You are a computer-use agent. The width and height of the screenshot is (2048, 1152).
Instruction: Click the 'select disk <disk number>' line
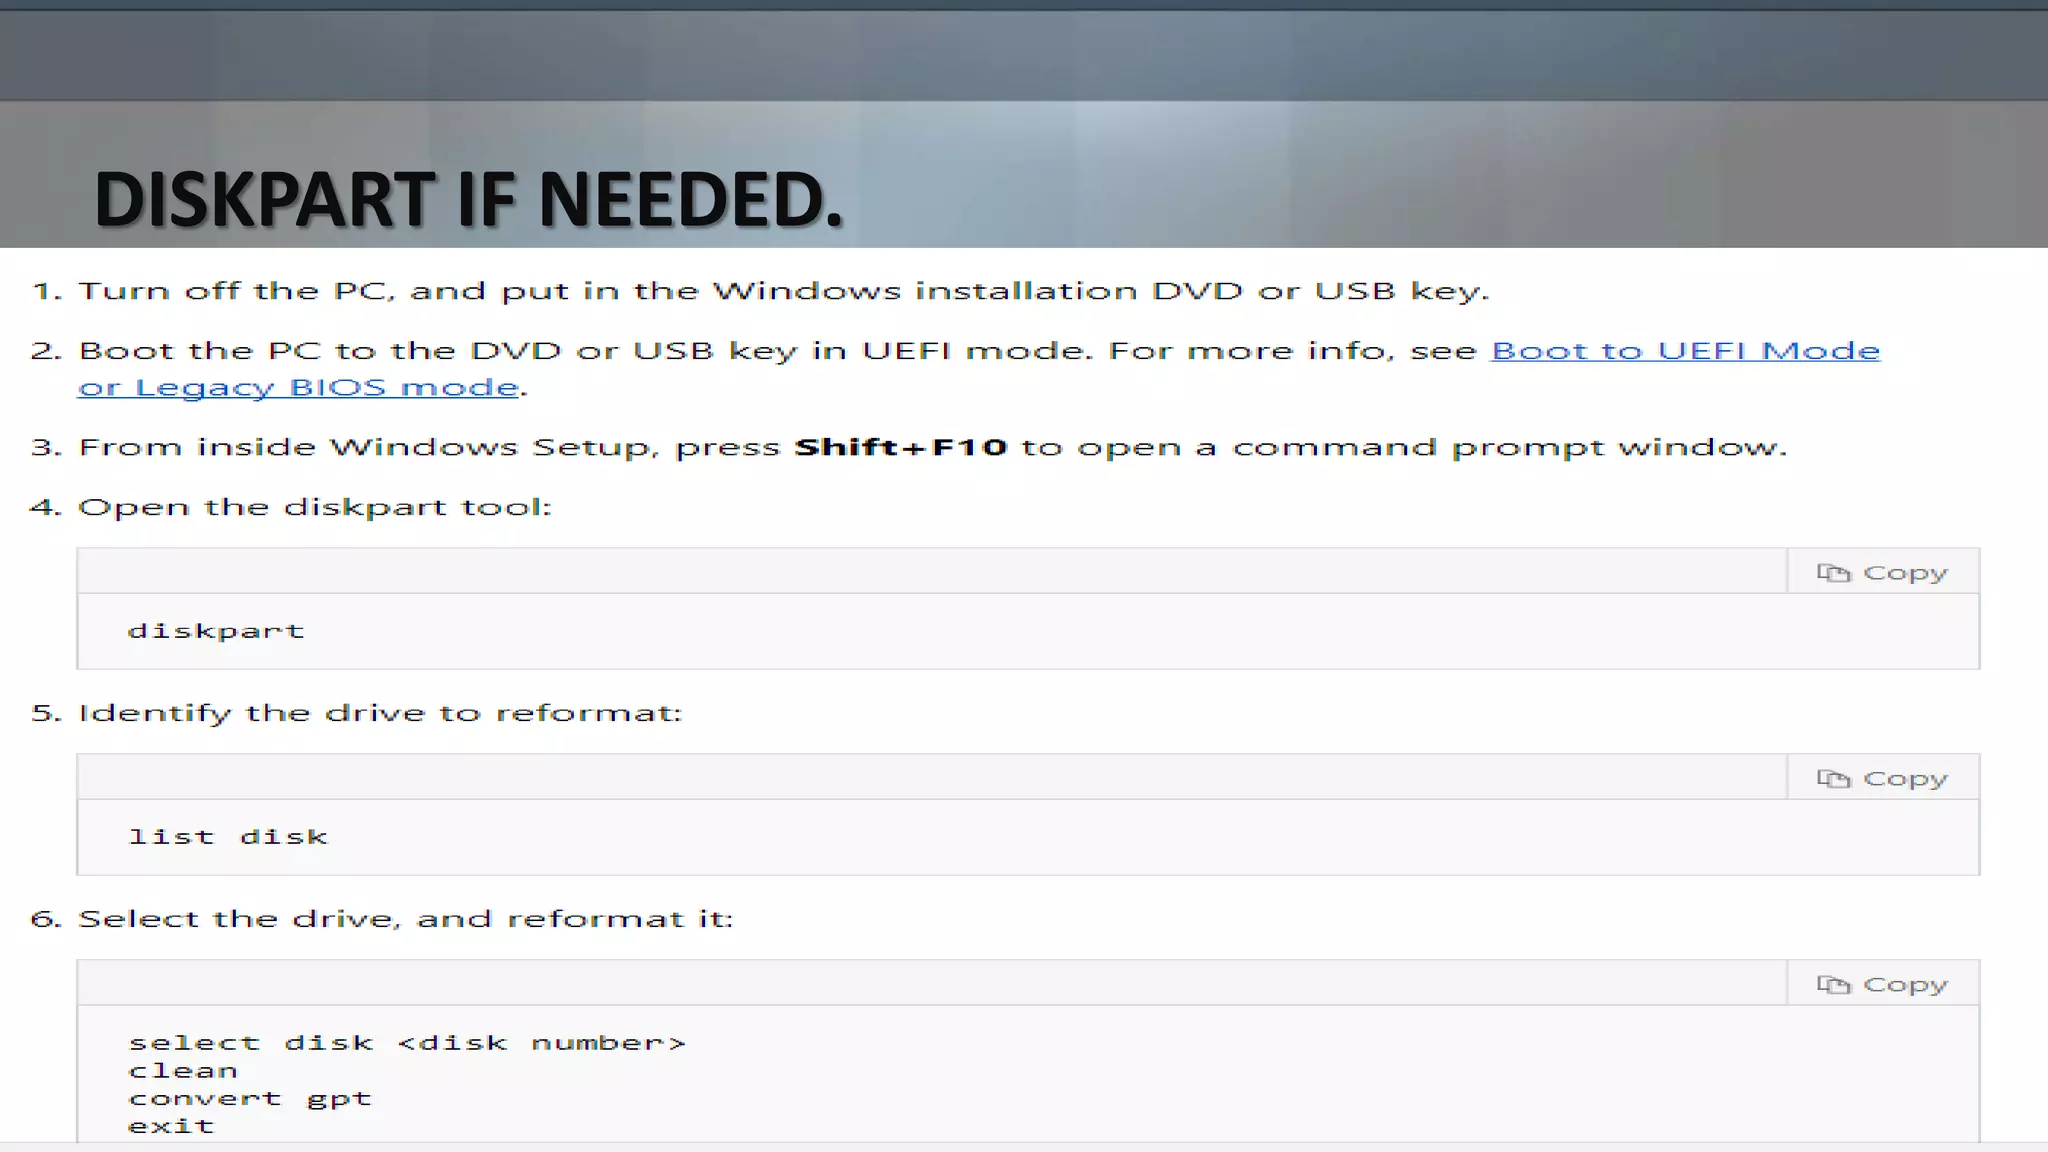coord(406,1043)
